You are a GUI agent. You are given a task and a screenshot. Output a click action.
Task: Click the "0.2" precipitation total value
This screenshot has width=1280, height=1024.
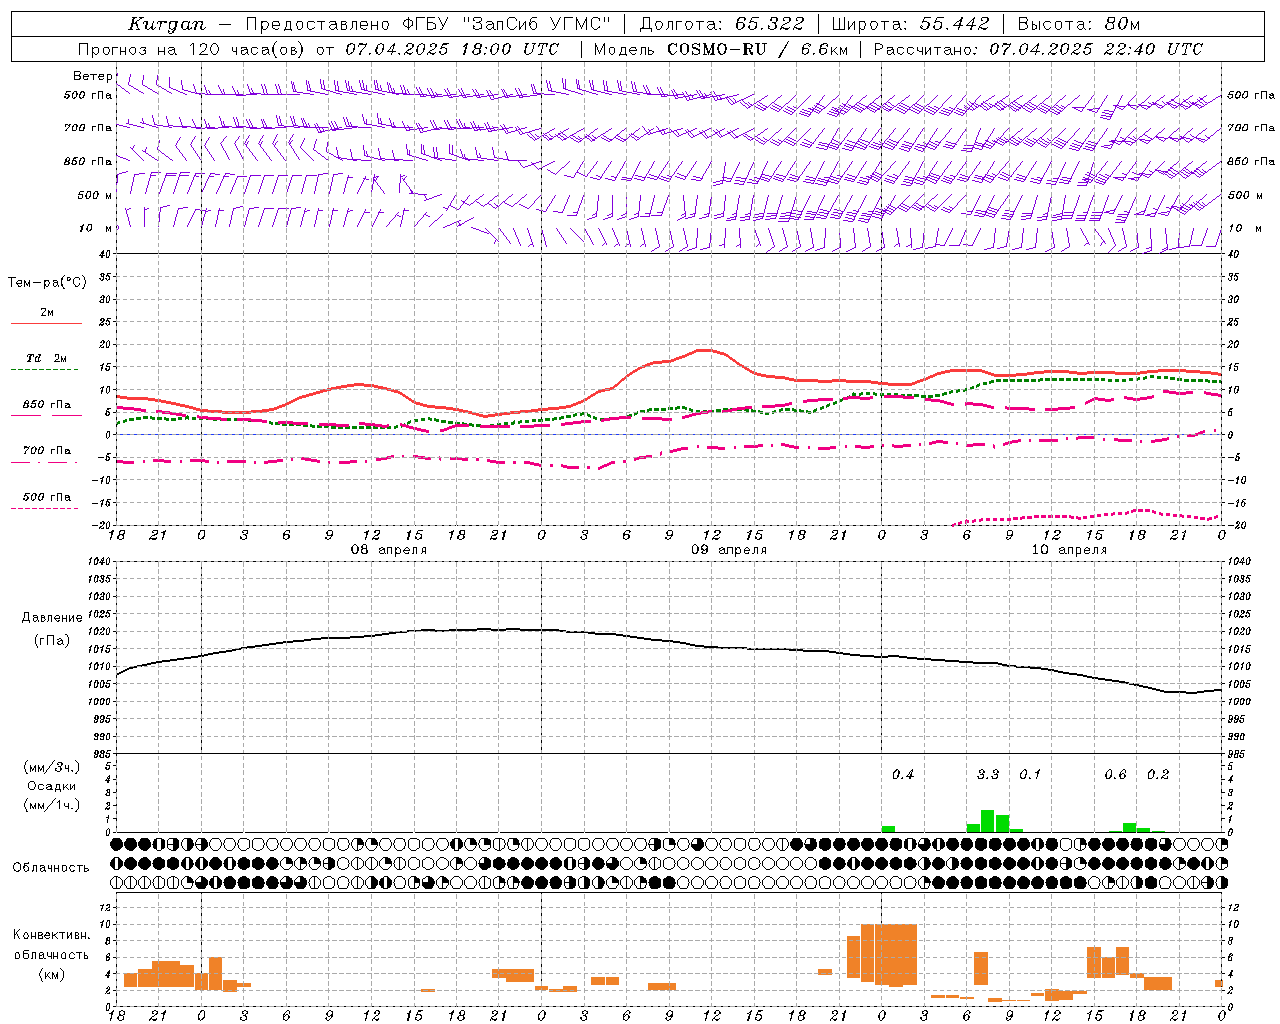click(x=1158, y=774)
